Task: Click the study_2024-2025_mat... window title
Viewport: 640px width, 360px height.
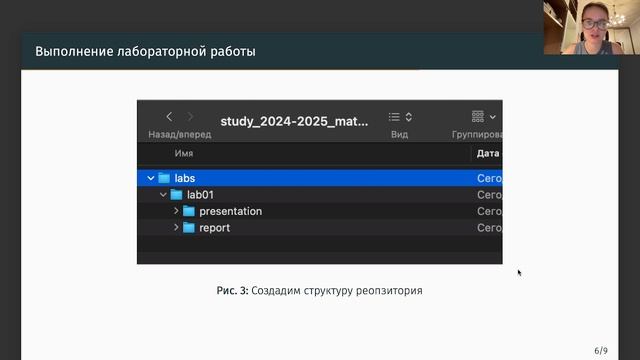Action: [x=294, y=121]
